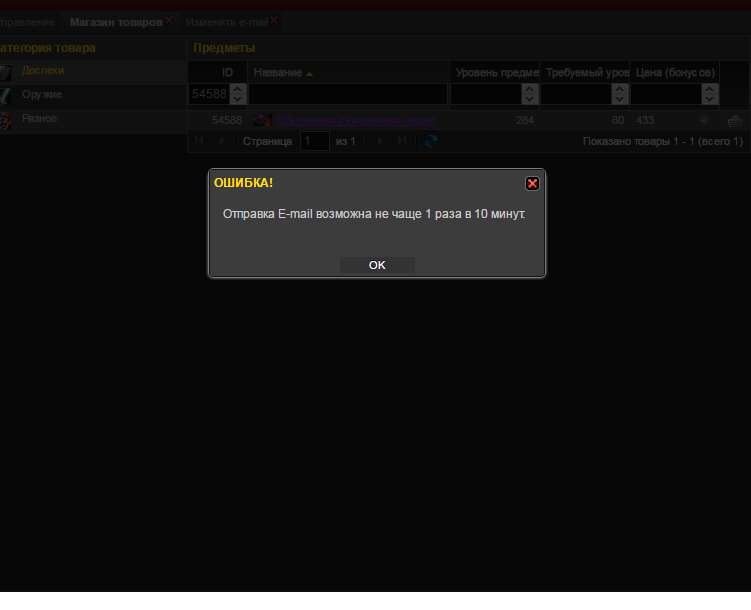Close the error dialog with red X
The height and width of the screenshot is (610, 751).
click(532, 183)
